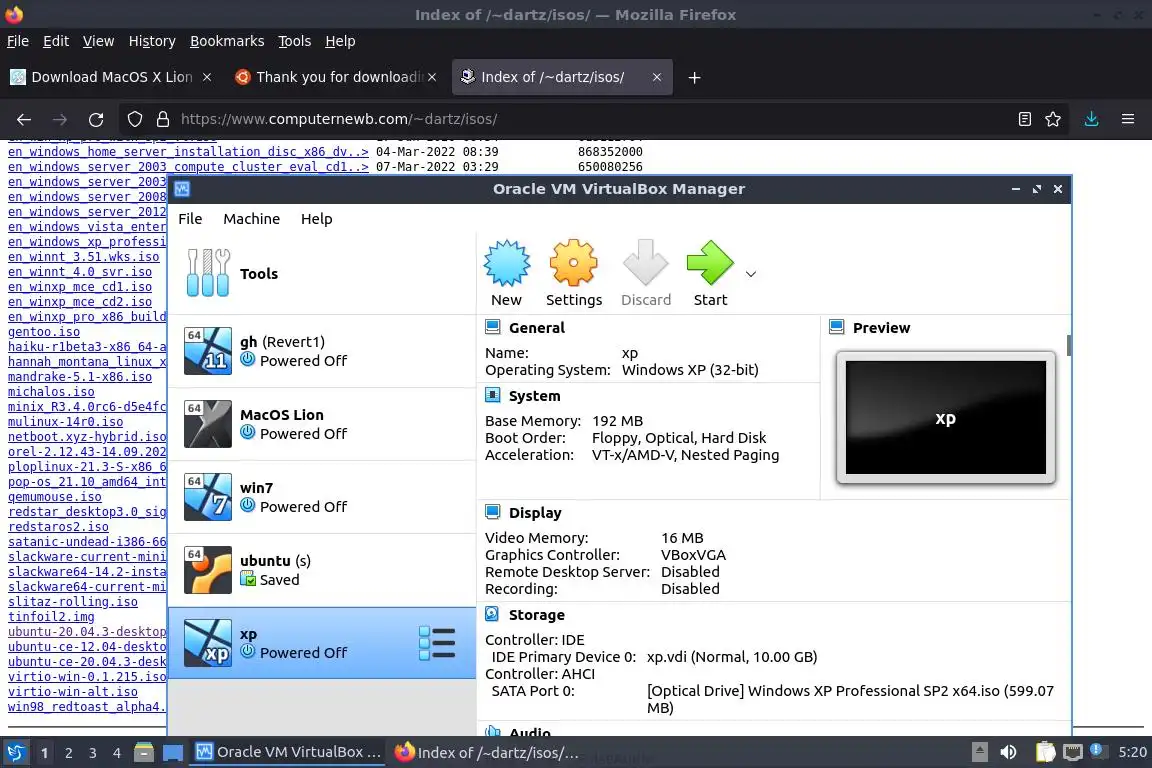Click the xp VM operating system icon

click(208, 643)
